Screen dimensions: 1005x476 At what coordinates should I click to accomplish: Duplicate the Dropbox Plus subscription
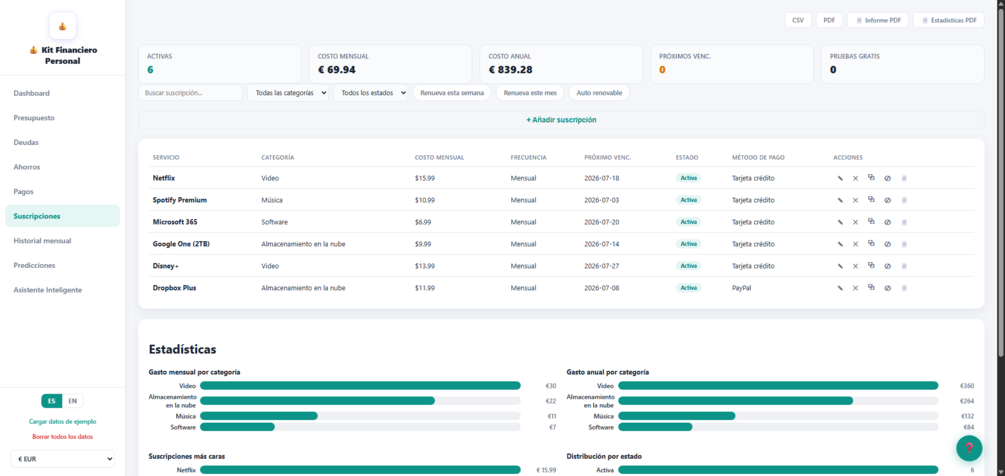pos(871,288)
